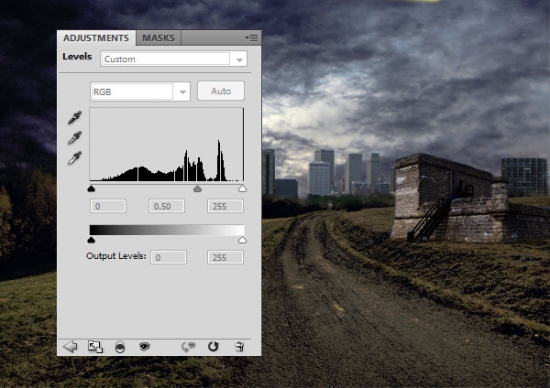
Task: Open the Levels preset Custom dropdown
Action: click(174, 59)
